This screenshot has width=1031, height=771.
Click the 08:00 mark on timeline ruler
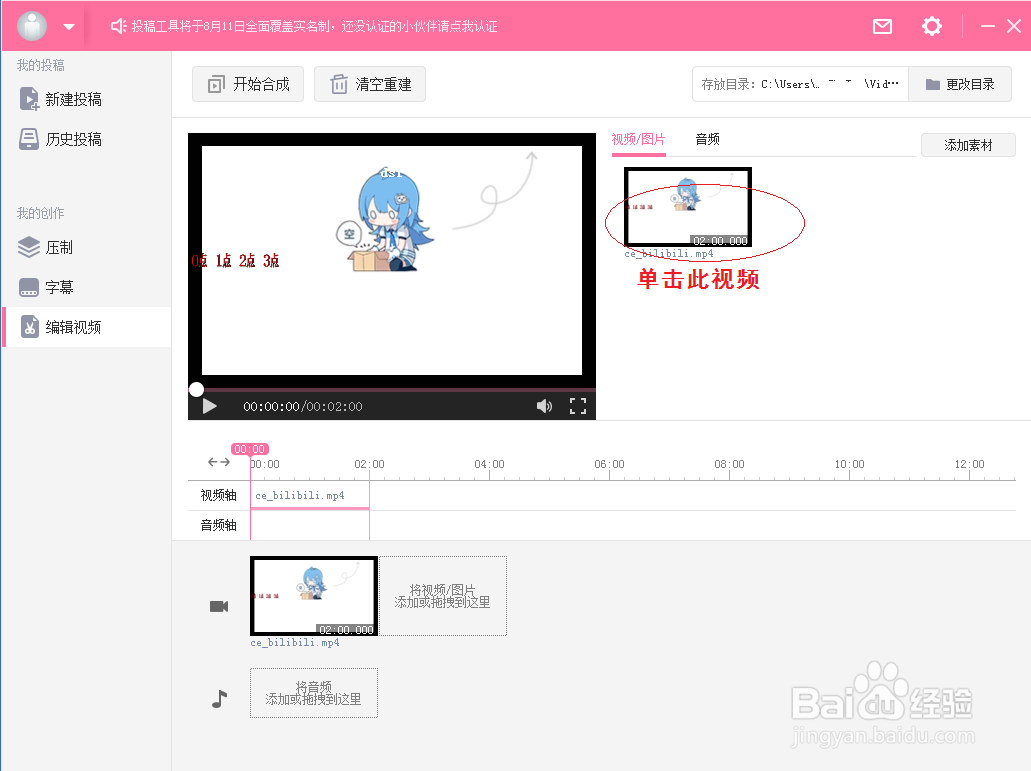[729, 464]
